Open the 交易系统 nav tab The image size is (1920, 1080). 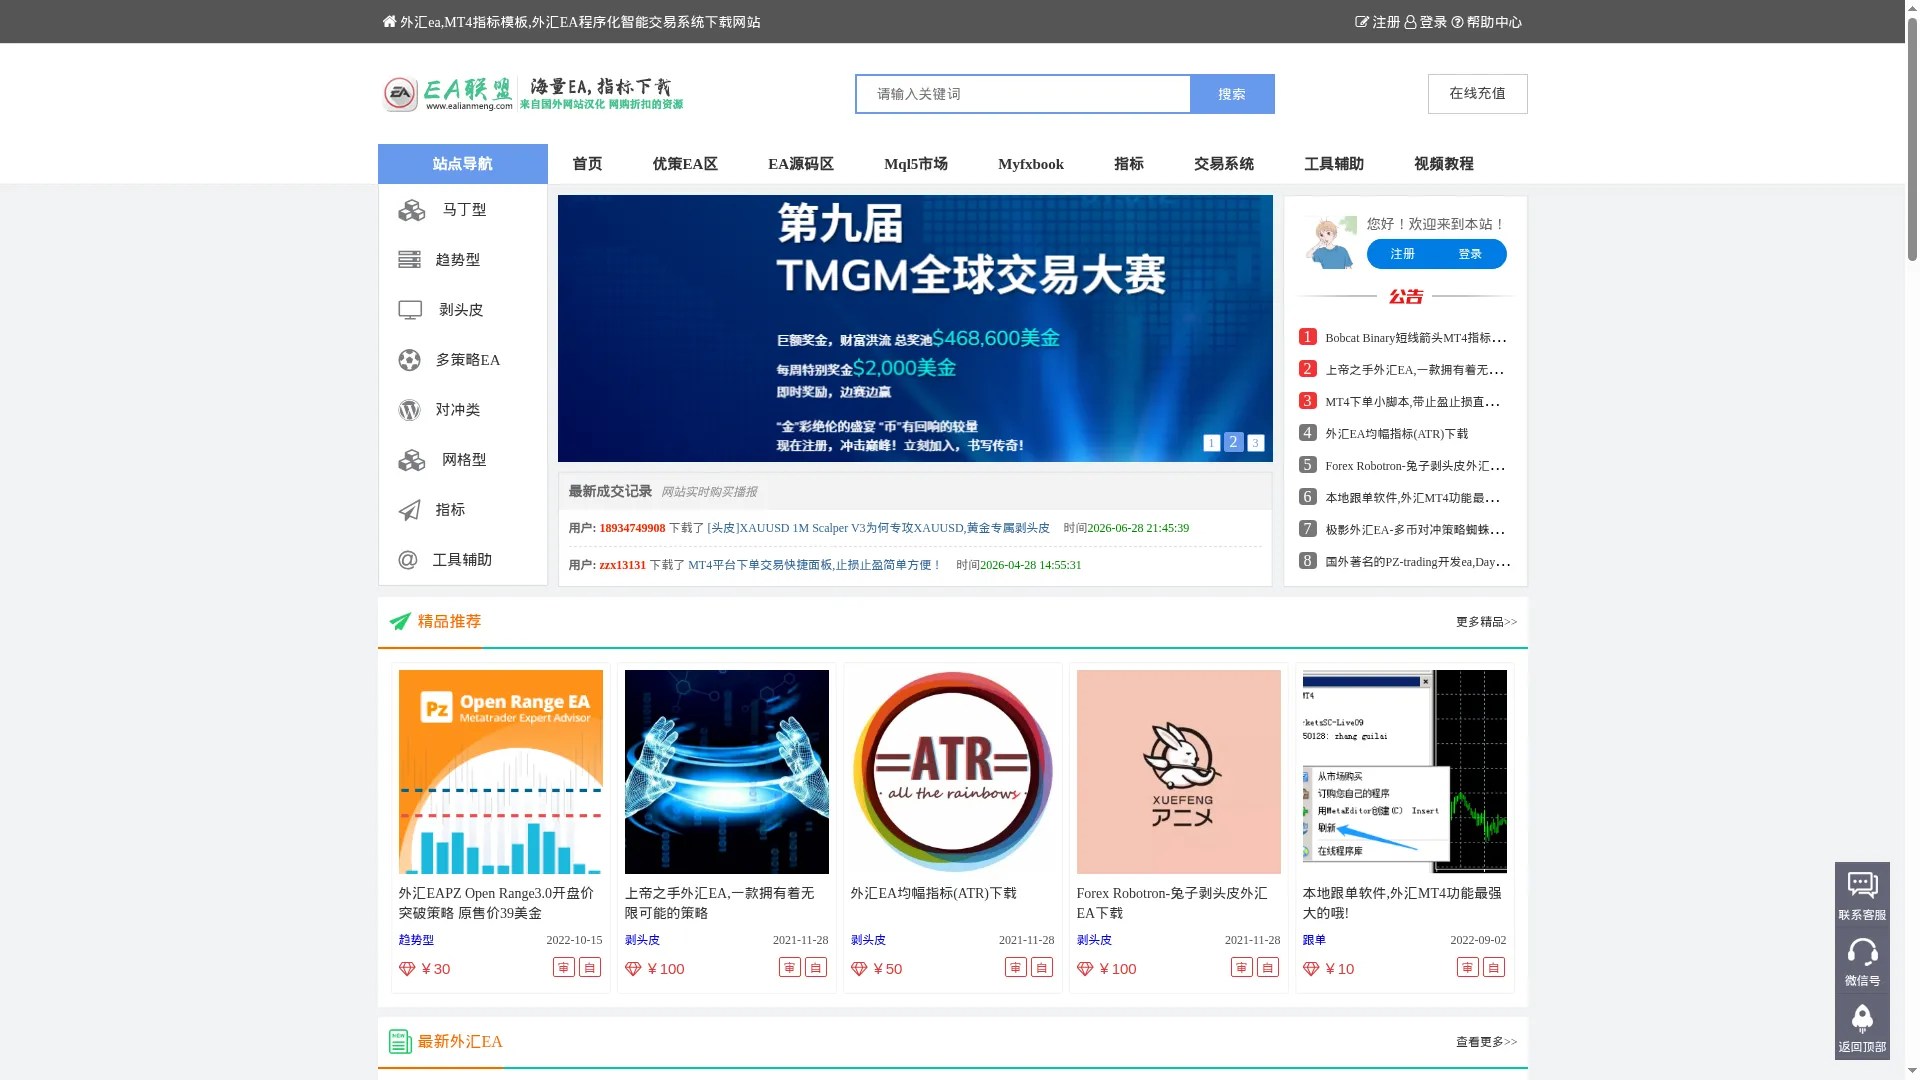1224,164
